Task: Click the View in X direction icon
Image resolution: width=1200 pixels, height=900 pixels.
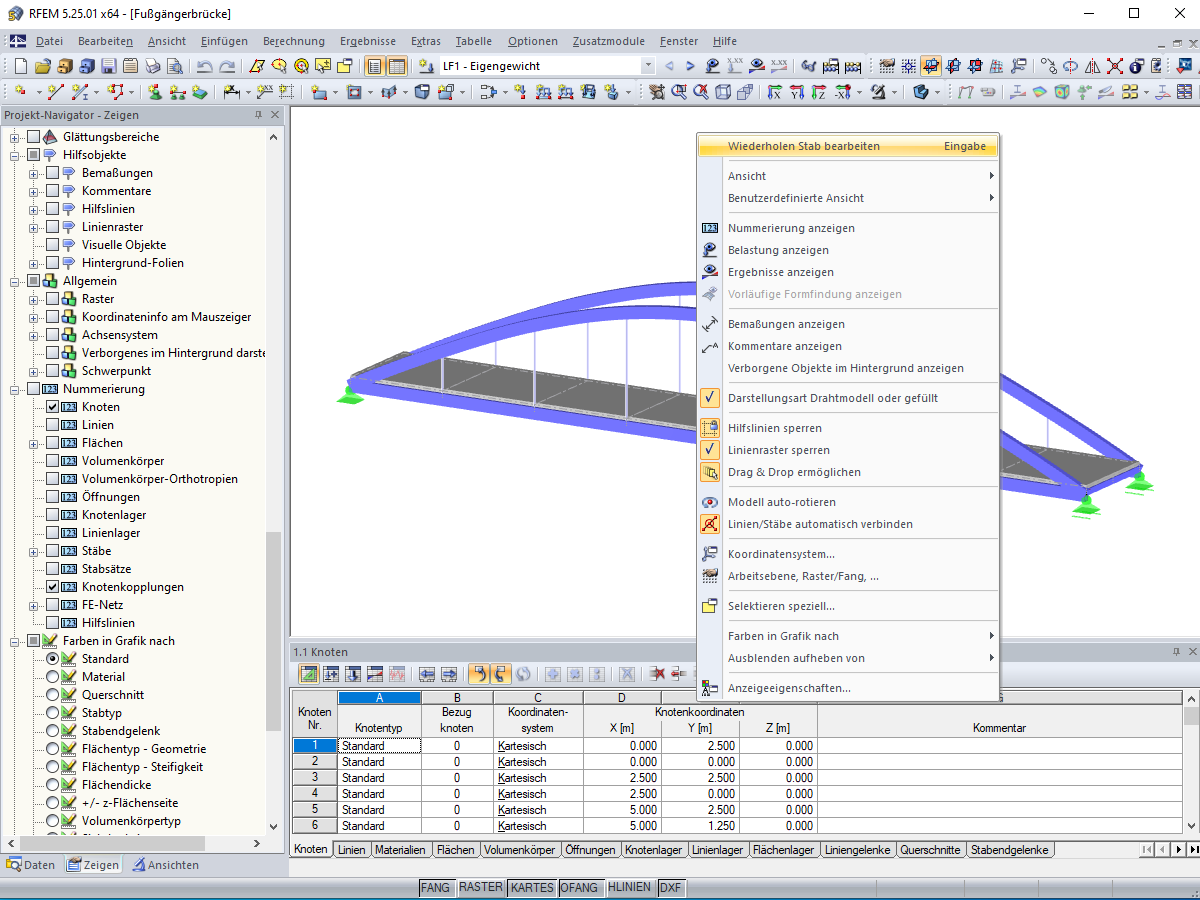Action: tap(774, 92)
